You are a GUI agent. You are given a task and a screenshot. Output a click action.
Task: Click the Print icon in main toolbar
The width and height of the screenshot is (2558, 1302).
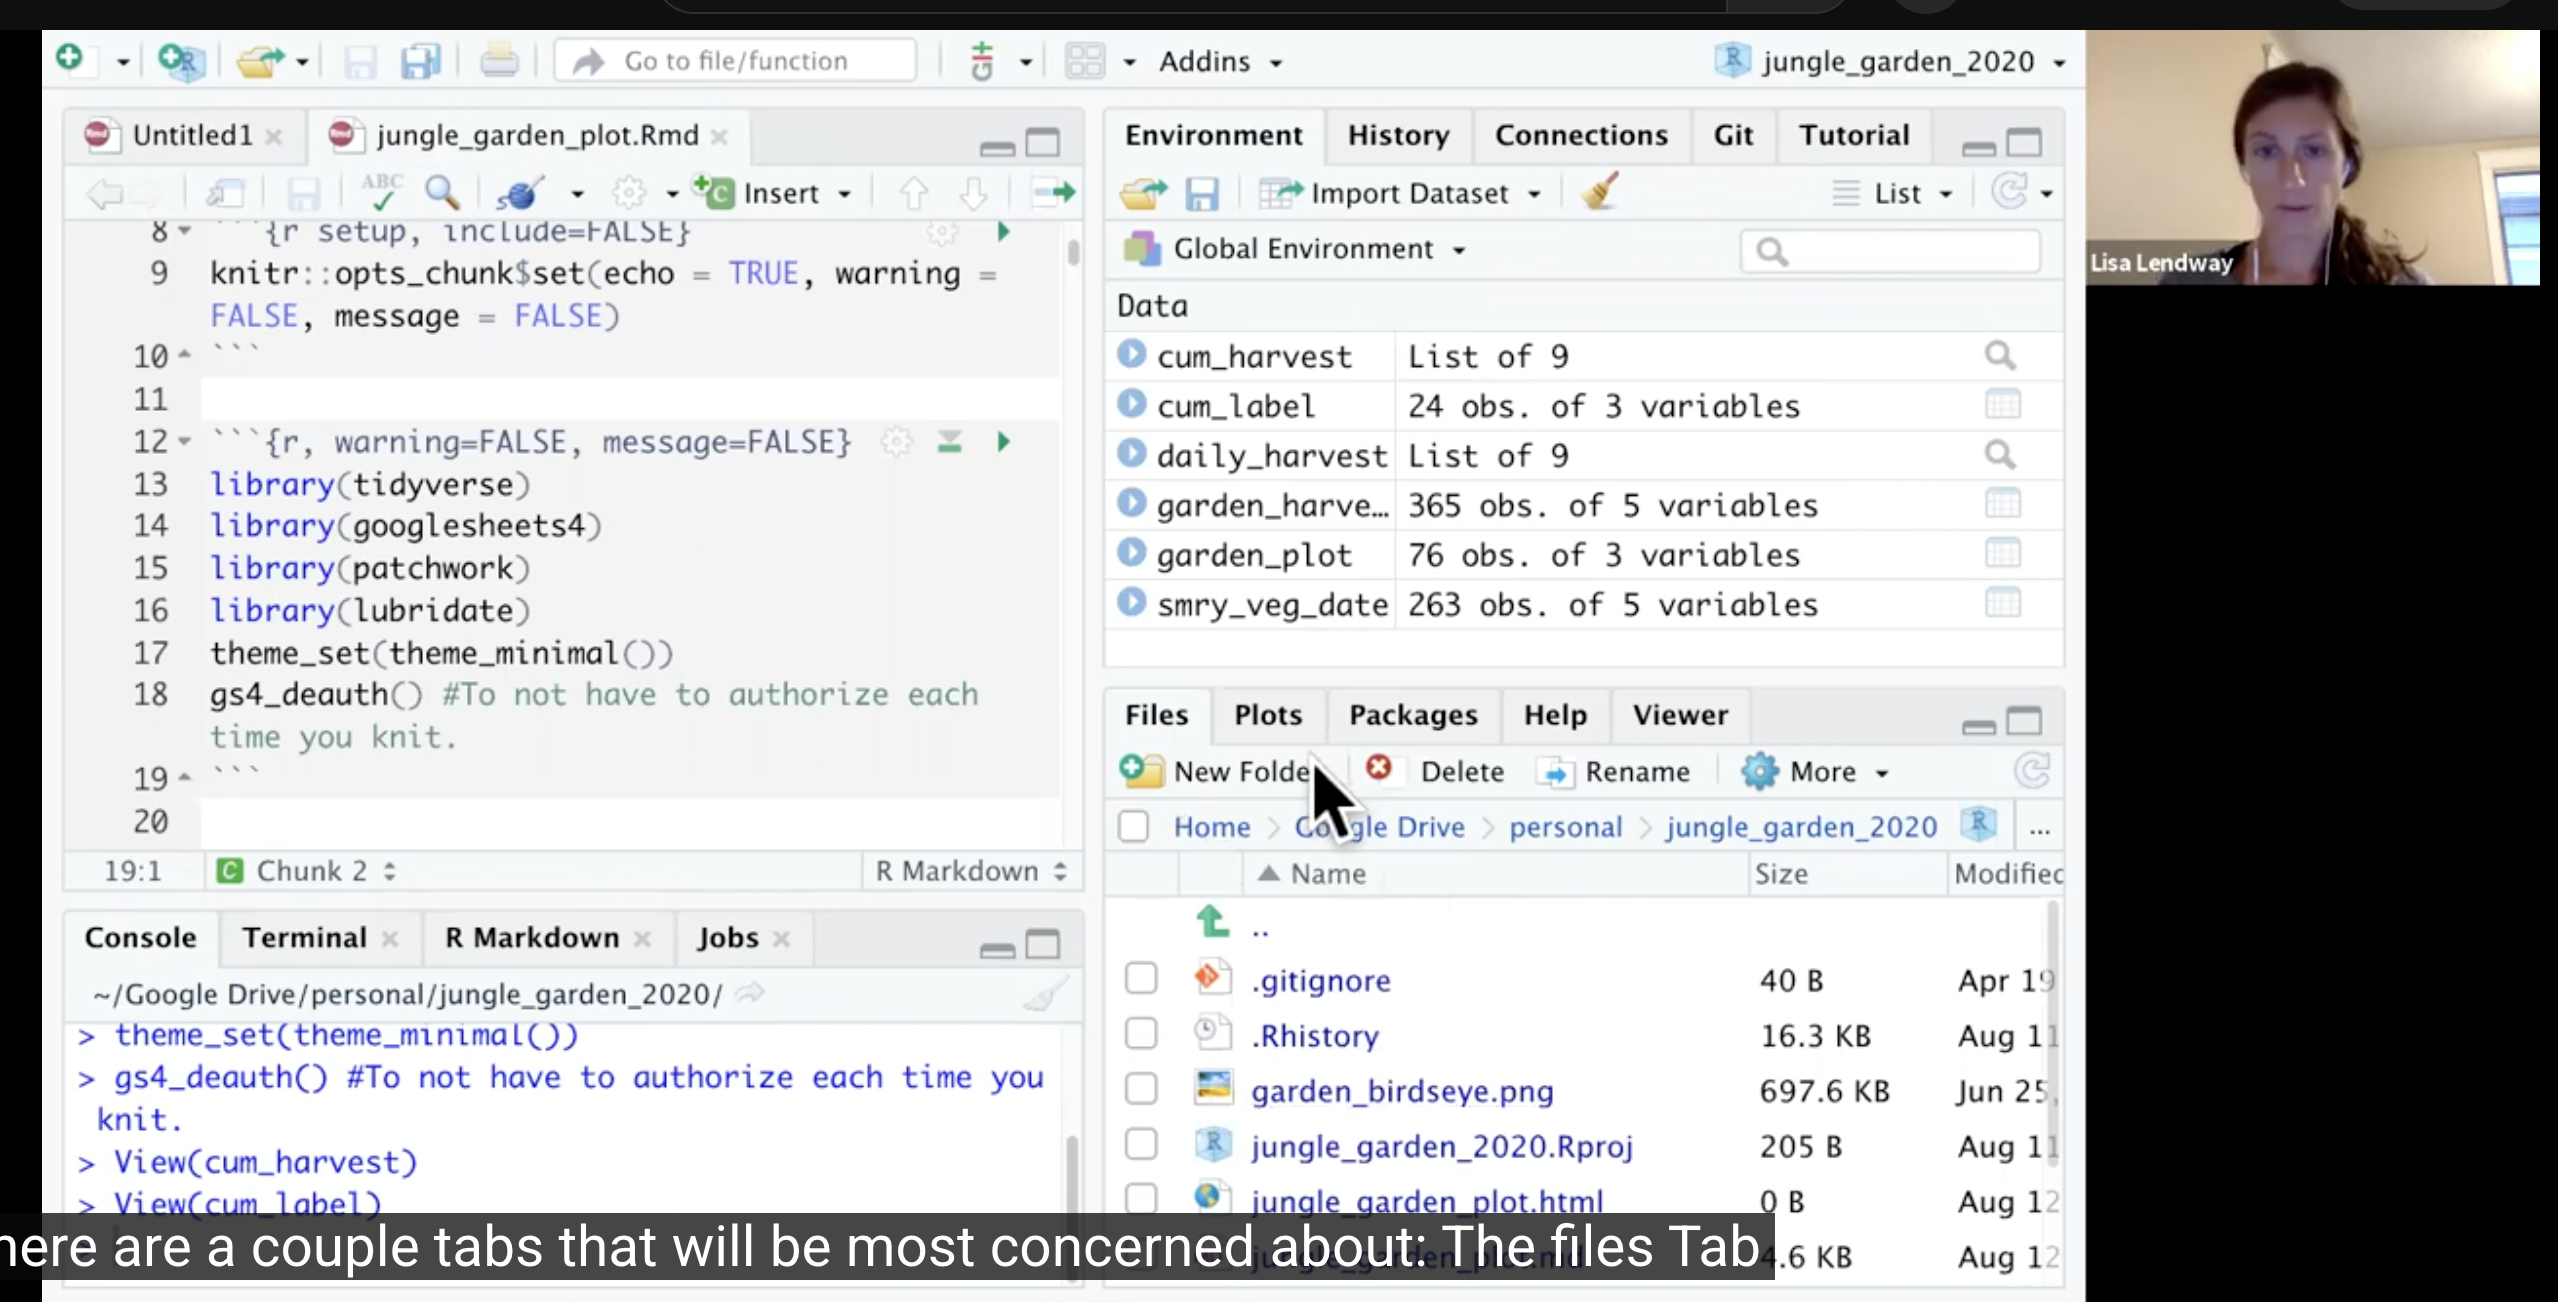click(x=499, y=61)
